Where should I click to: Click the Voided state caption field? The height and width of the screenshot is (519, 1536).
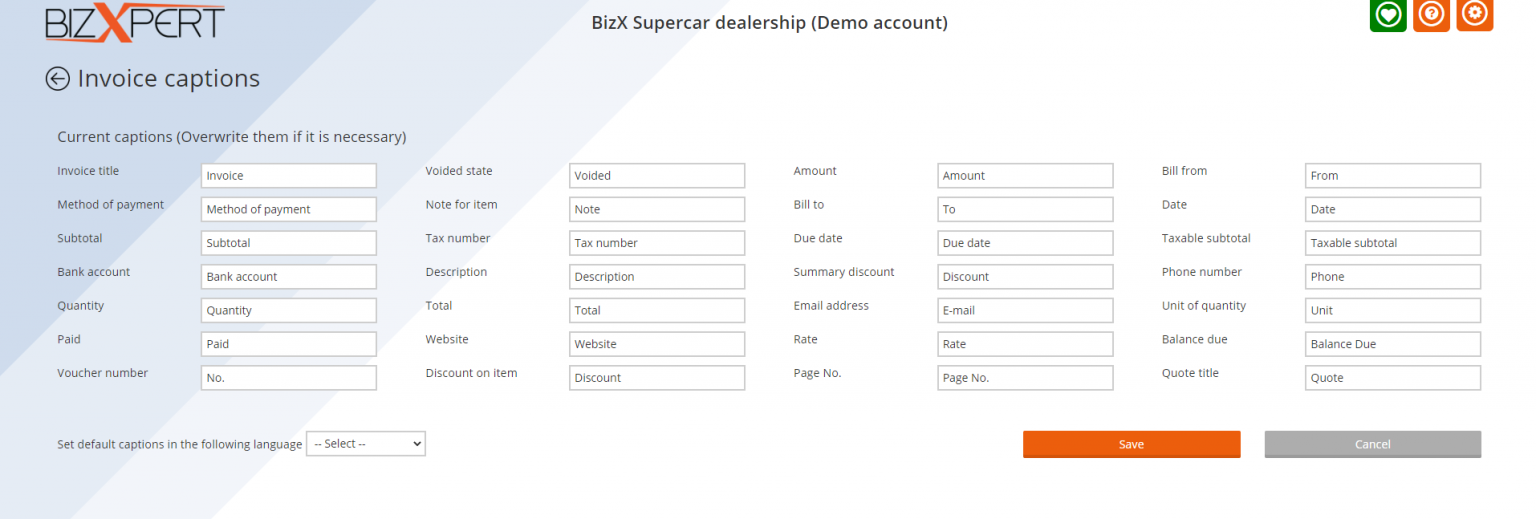(656, 176)
